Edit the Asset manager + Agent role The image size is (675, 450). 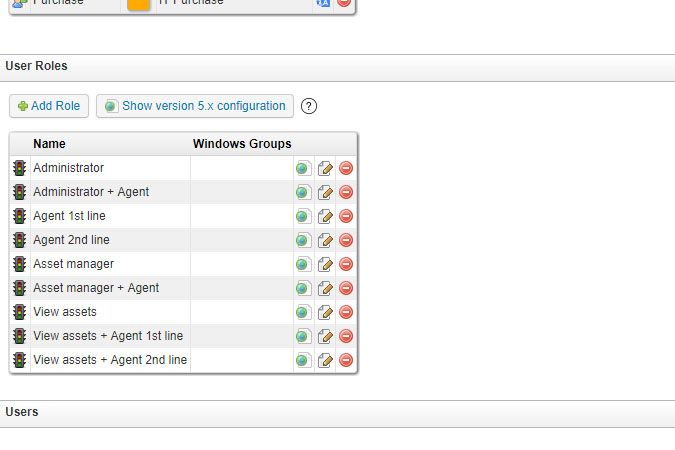tap(325, 288)
